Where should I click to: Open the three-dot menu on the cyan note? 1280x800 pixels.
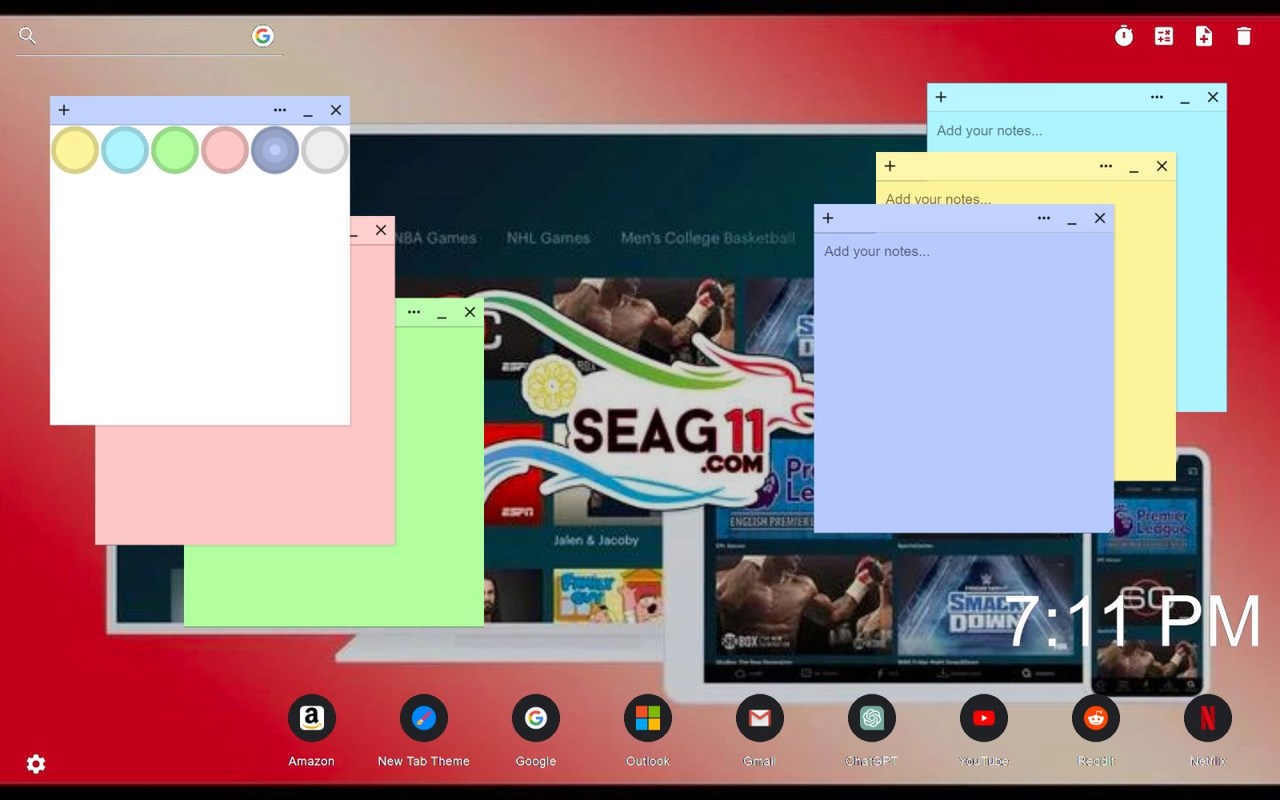(1157, 97)
